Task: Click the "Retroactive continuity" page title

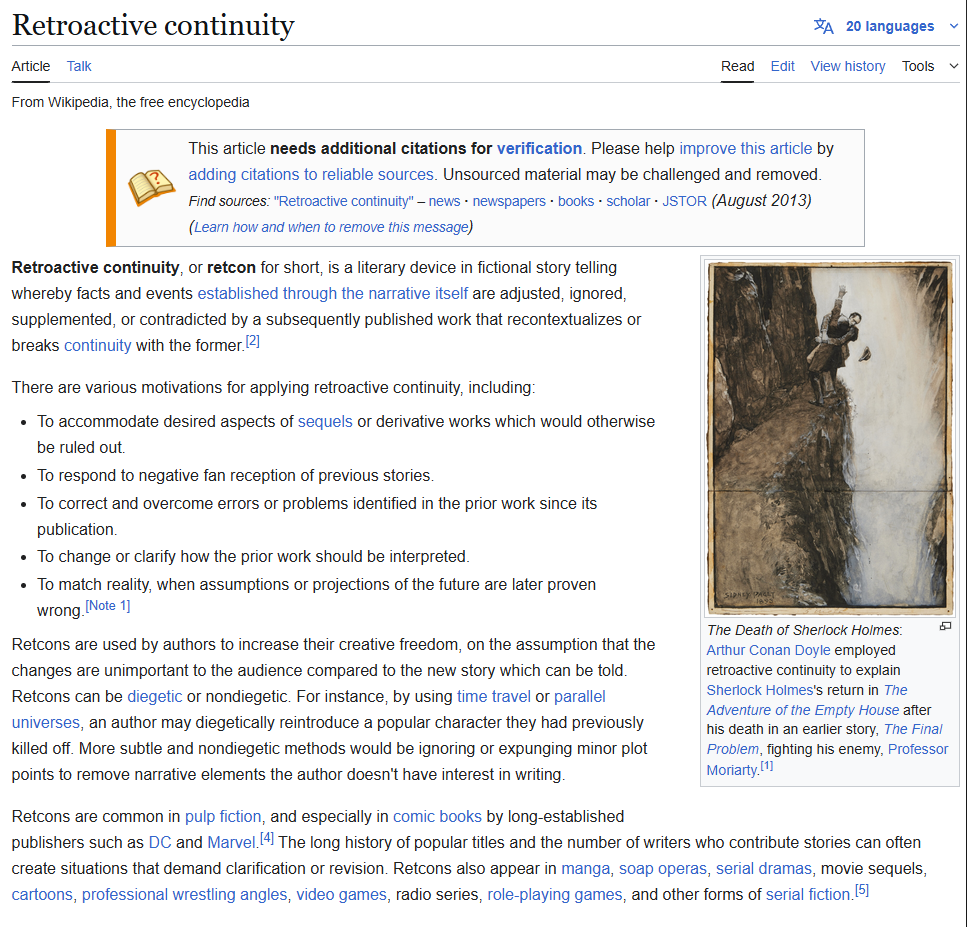Action: 153,26
